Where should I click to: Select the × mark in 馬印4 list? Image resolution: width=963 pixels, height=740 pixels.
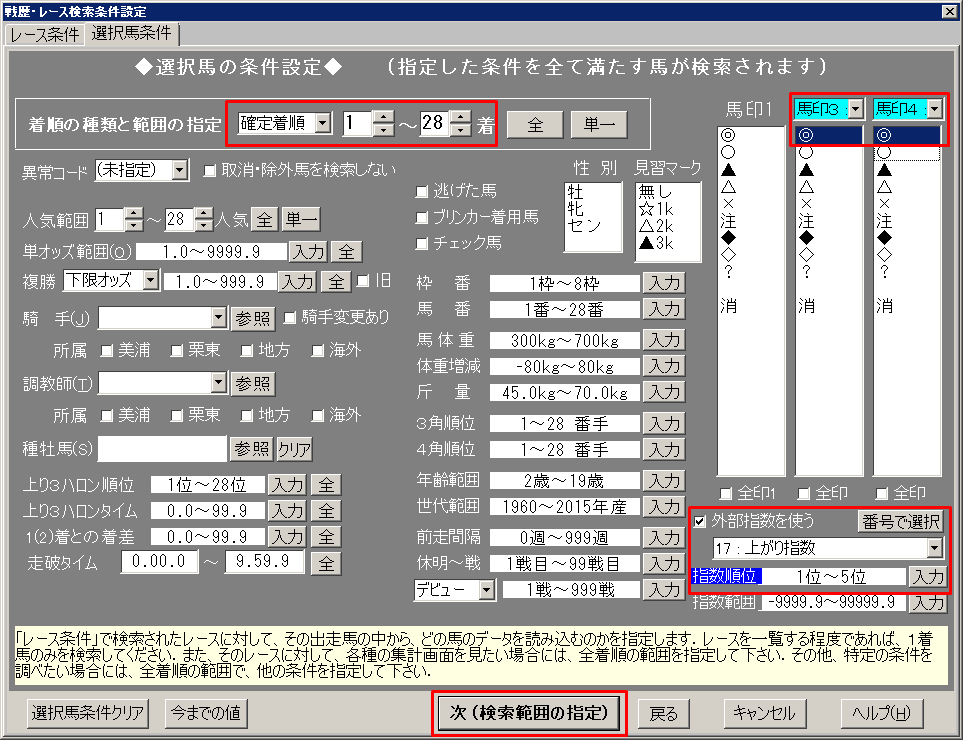(x=884, y=203)
